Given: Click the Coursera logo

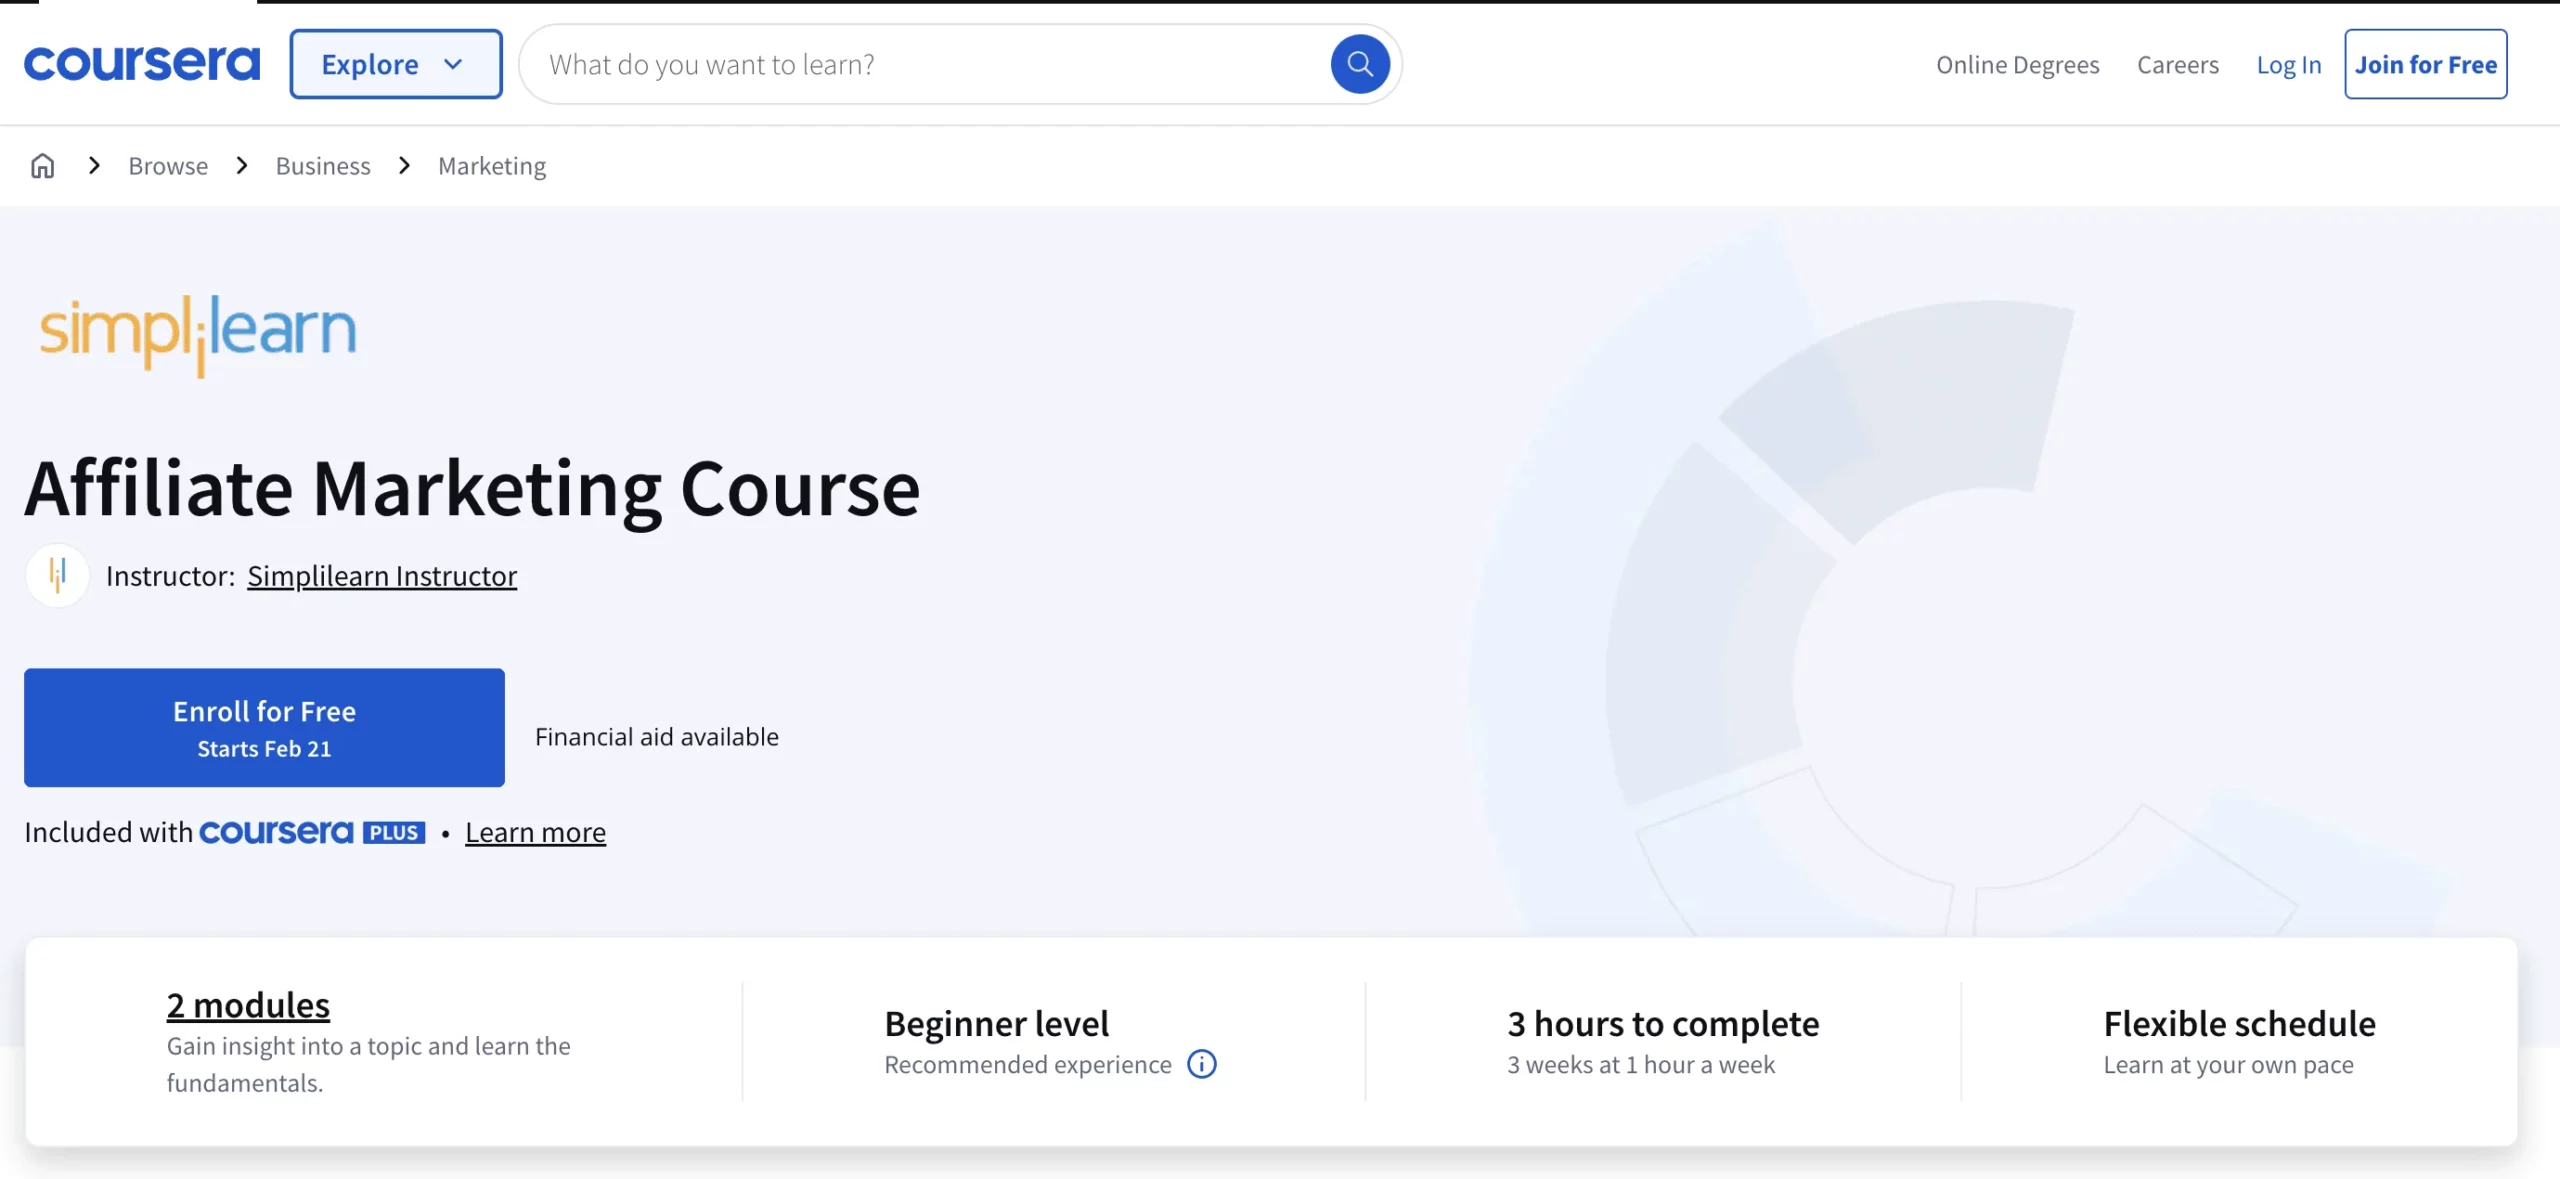Looking at the screenshot, I should pos(142,64).
